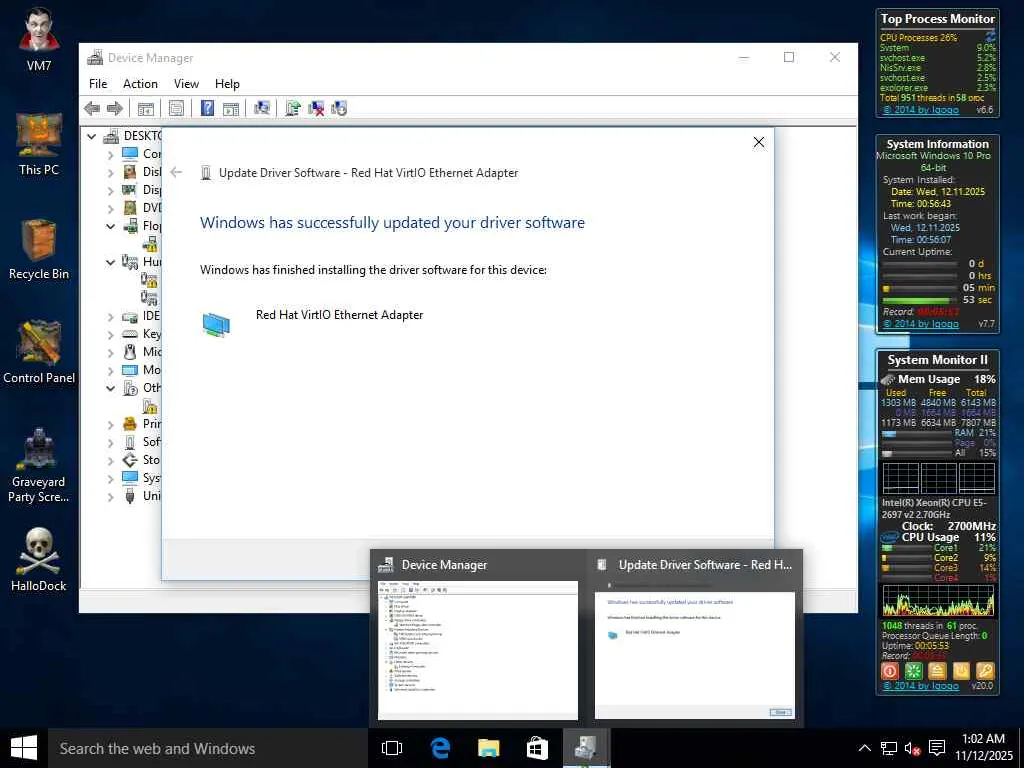The height and width of the screenshot is (768, 1024).
Task: Click Igogo link in System Monitor II gadget
Action: [x=921, y=686]
